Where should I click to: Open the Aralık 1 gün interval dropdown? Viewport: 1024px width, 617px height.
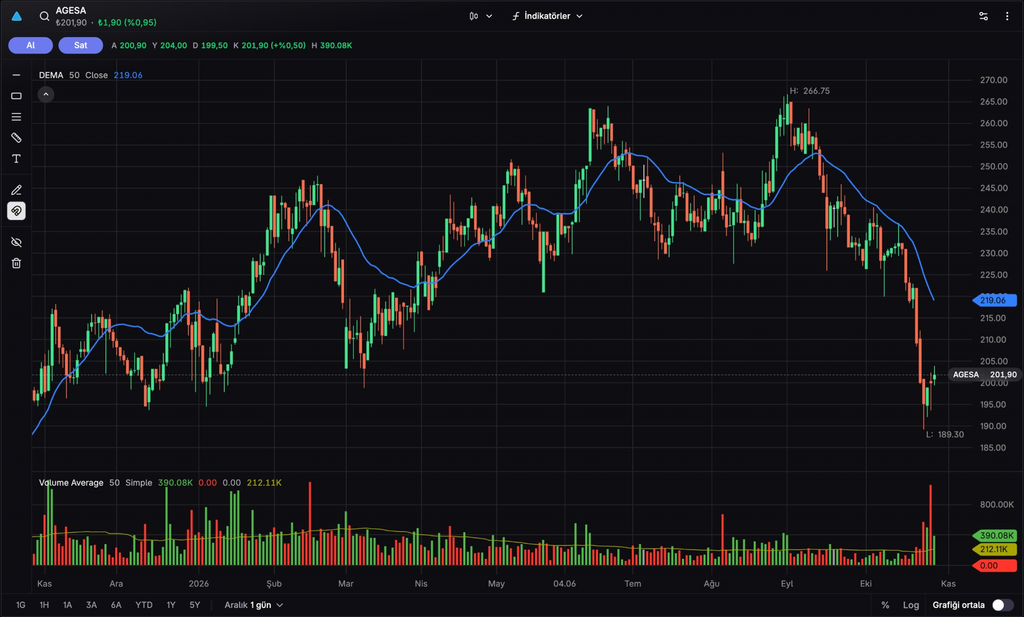tap(253, 605)
